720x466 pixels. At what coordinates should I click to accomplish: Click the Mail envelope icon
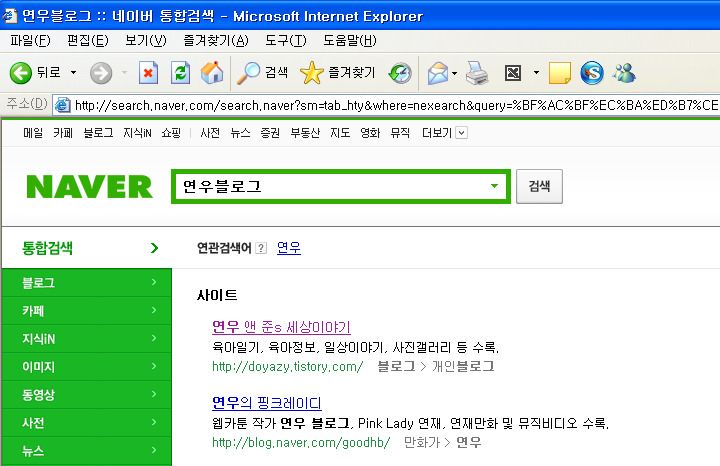pyautogui.click(x=438, y=73)
